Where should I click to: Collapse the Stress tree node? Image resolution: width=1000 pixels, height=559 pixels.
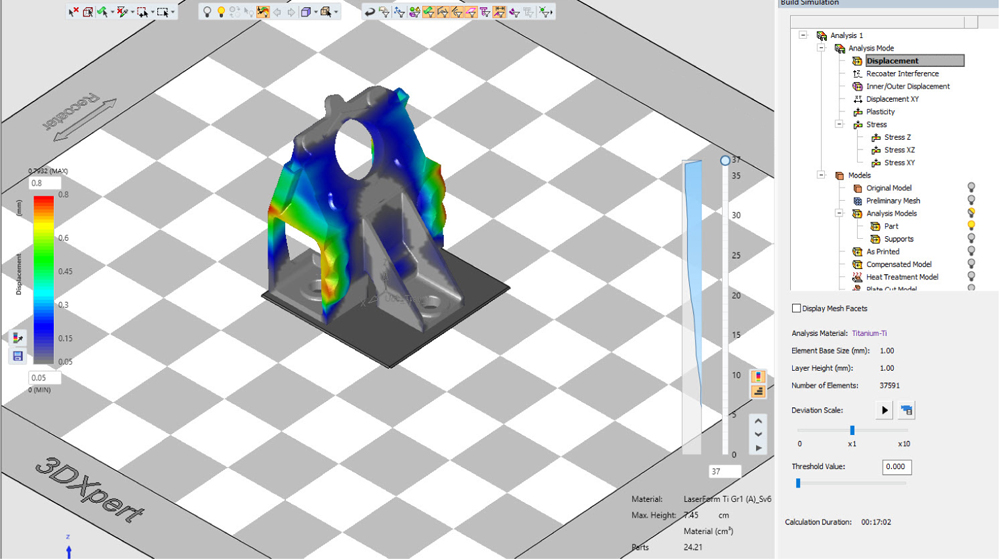coord(839,124)
